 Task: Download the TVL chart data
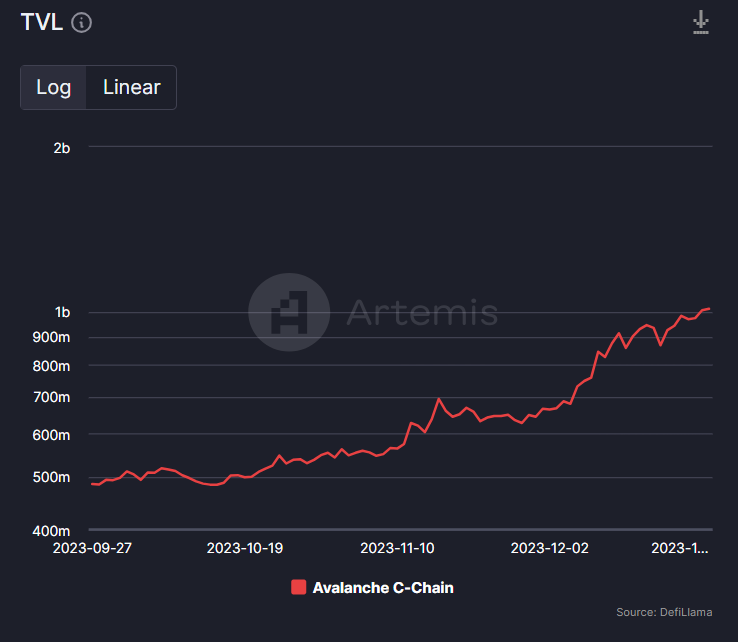701,22
